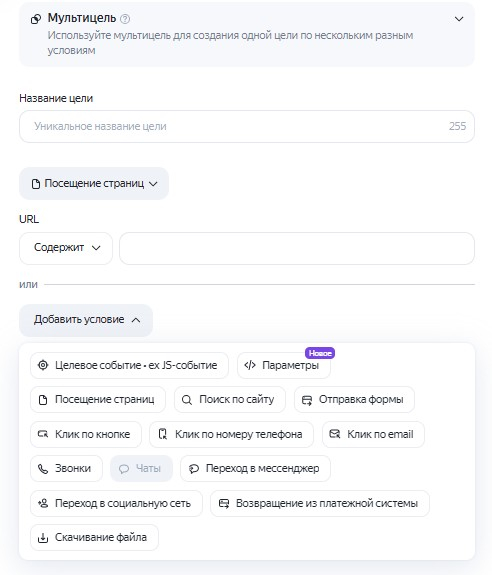492x575 pixels.
Task: Open the Содержит URL match dropdown
Action: (x=66, y=248)
